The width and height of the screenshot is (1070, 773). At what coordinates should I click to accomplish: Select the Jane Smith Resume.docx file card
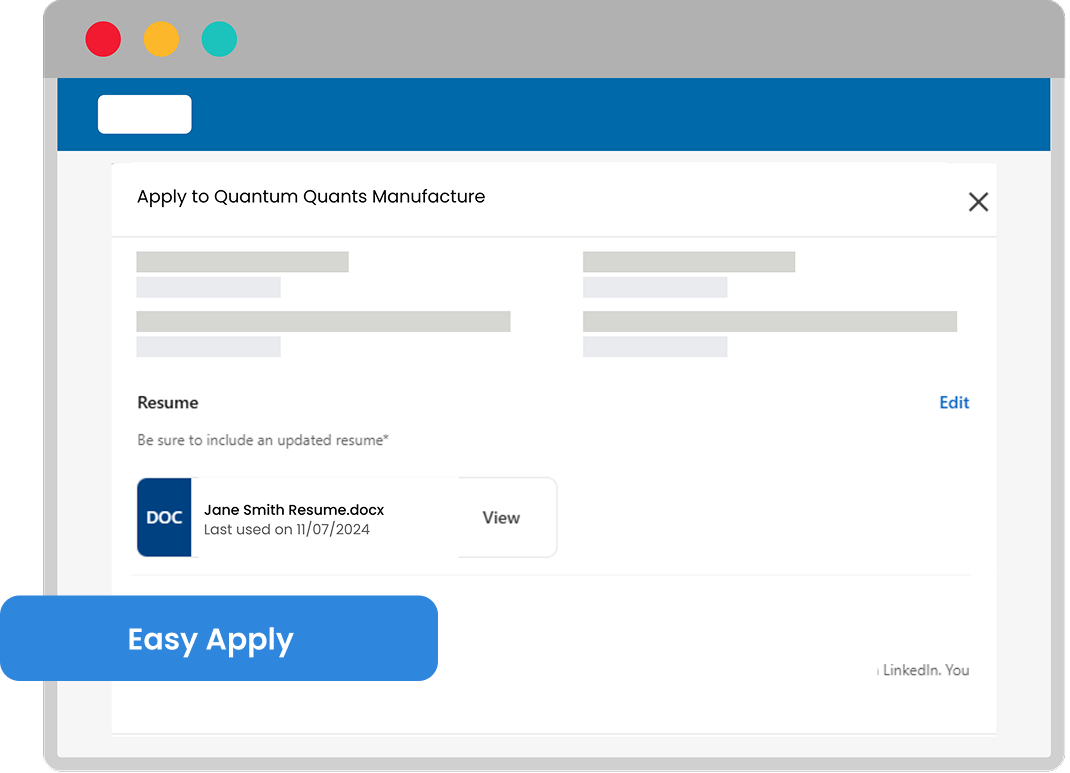[x=345, y=517]
